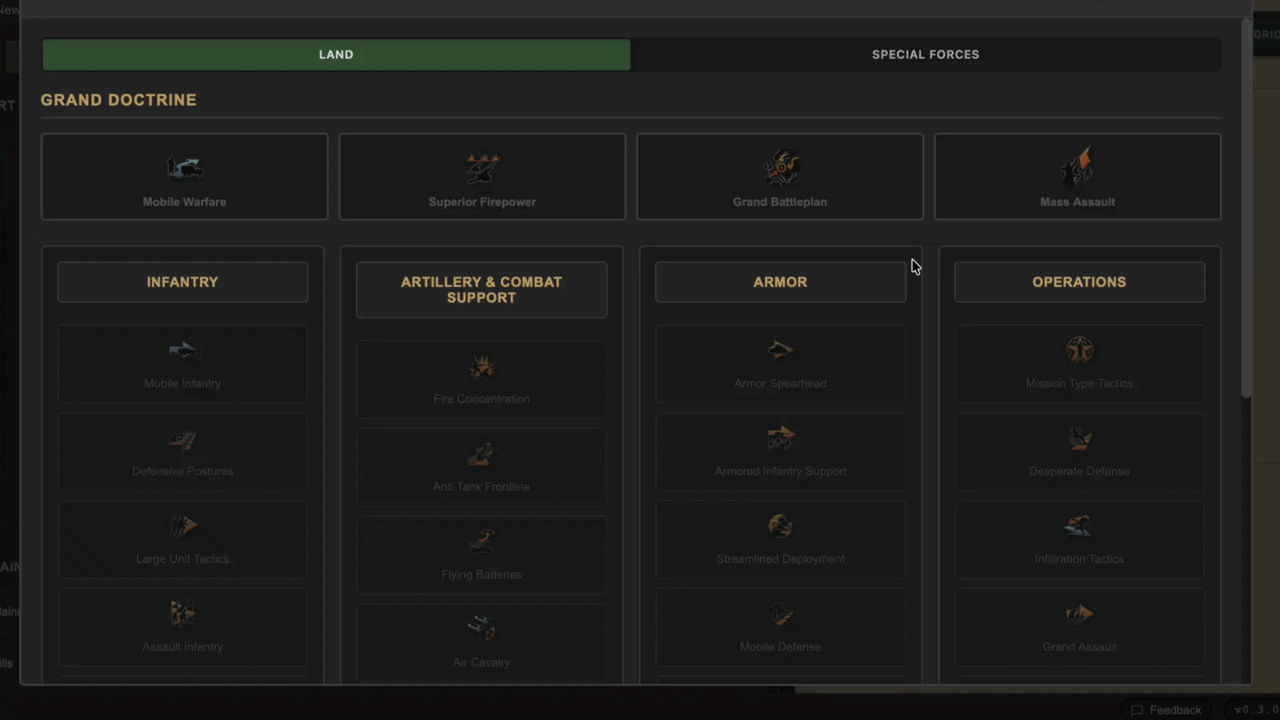The height and width of the screenshot is (720, 1280).
Task: Select the Grand Assault text label
Action: tap(1079, 647)
